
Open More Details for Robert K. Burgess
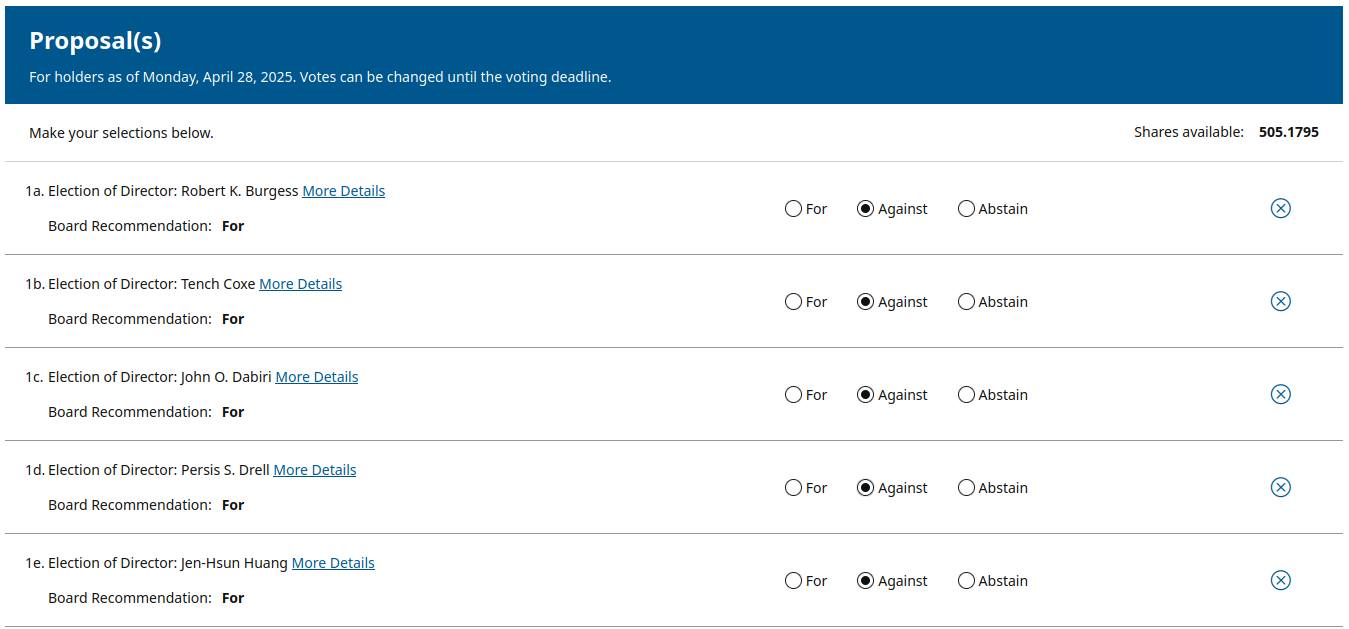point(343,191)
